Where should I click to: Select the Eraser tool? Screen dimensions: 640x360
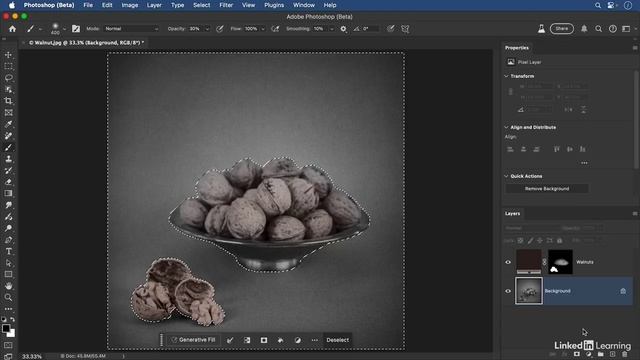(x=8, y=182)
